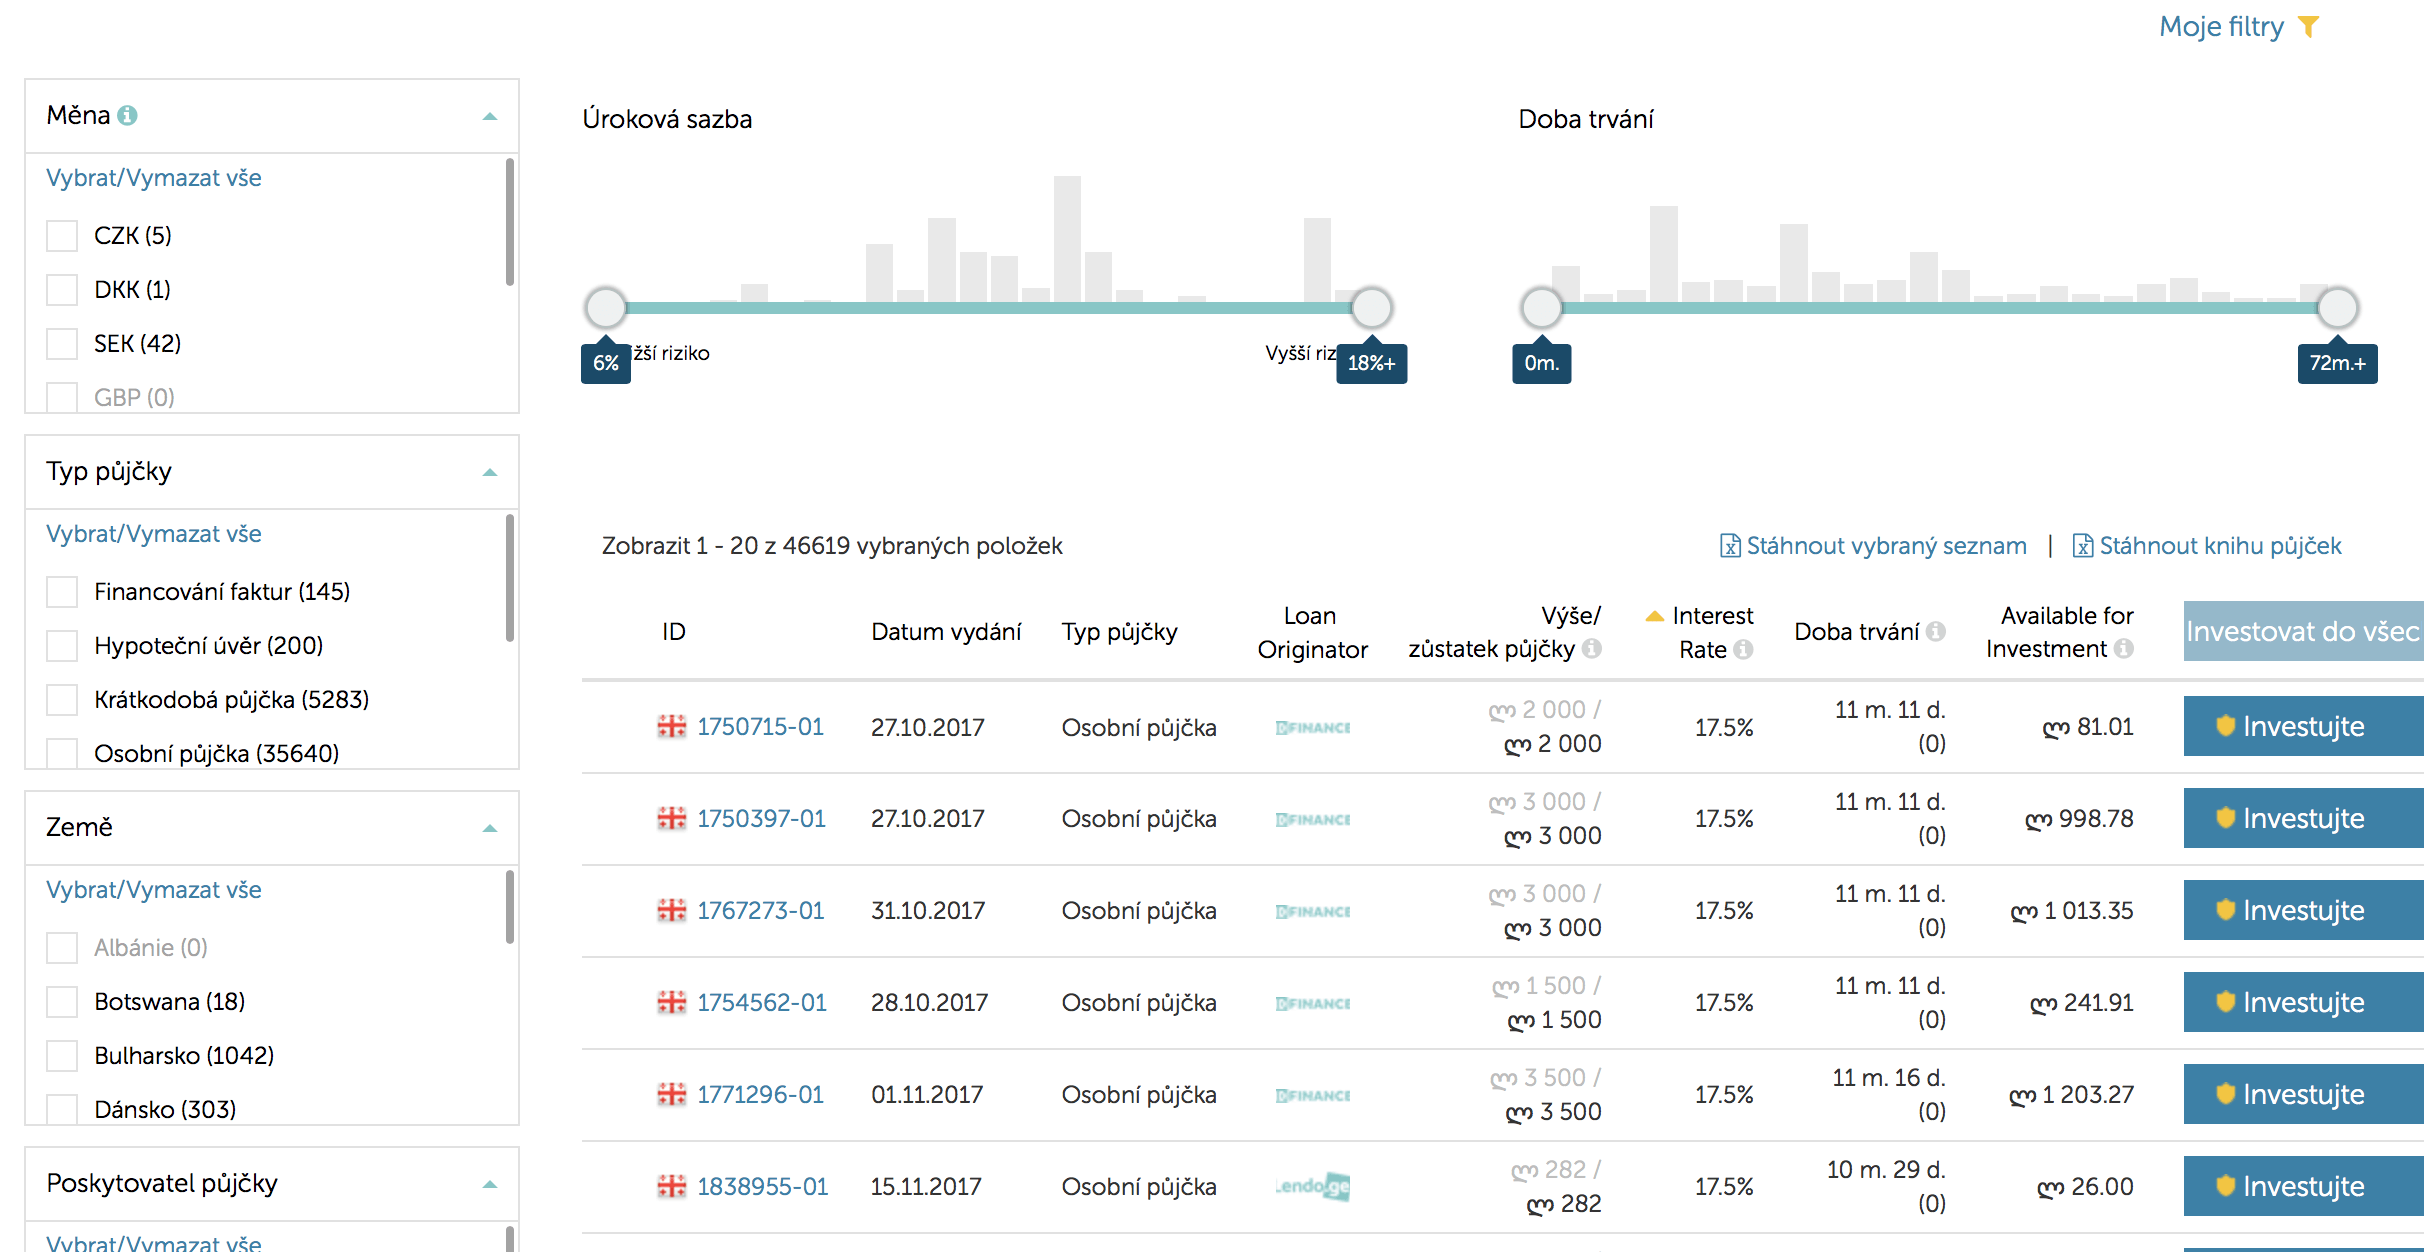Open the Moje filtry link
The image size is (2424, 1252).
tap(2221, 27)
